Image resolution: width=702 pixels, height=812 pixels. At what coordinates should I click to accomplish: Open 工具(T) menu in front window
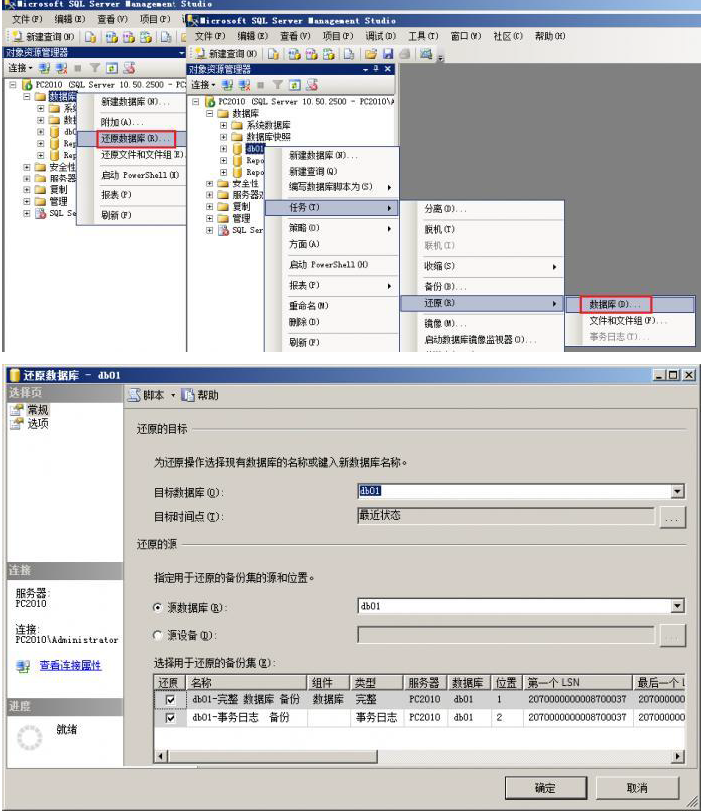pos(423,36)
